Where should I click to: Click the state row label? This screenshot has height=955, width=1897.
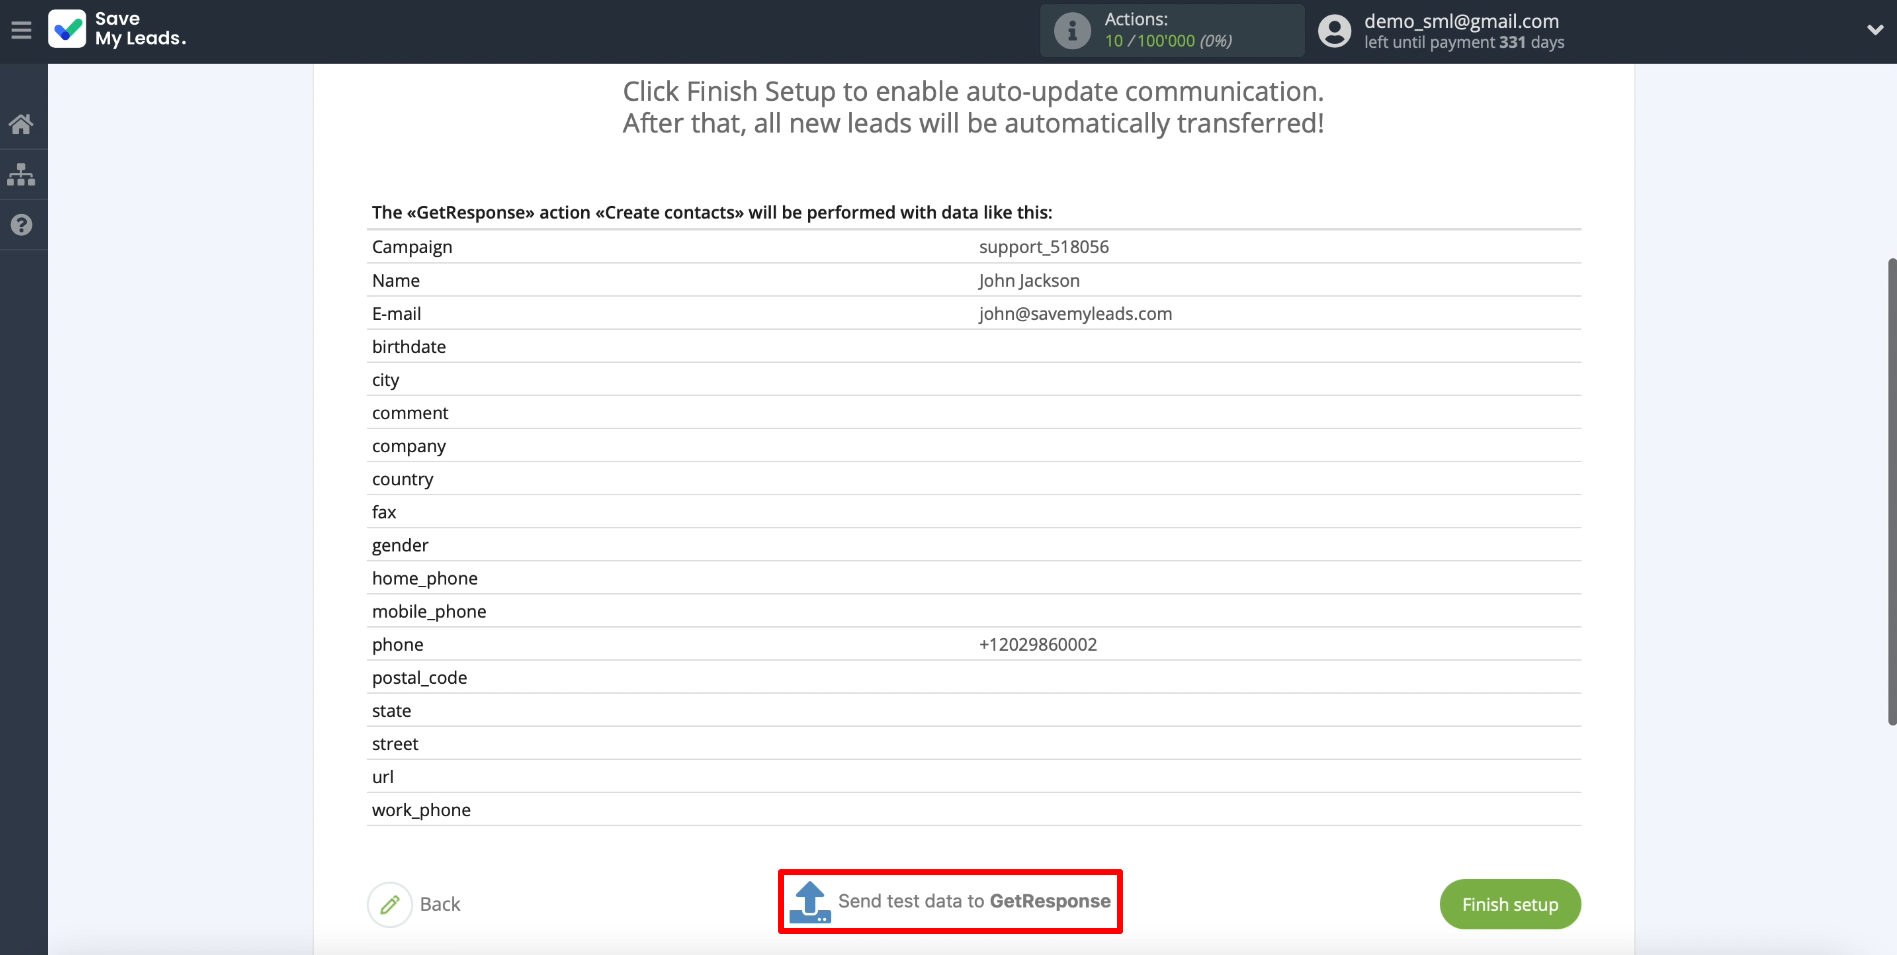coord(391,711)
